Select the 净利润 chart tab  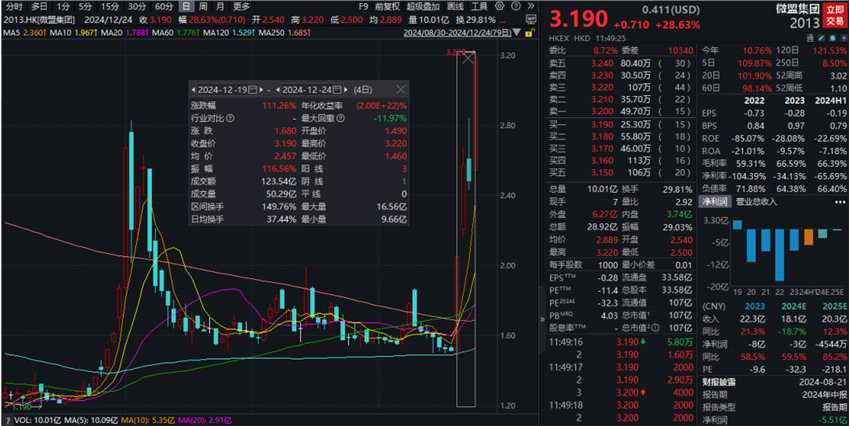tap(714, 202)
